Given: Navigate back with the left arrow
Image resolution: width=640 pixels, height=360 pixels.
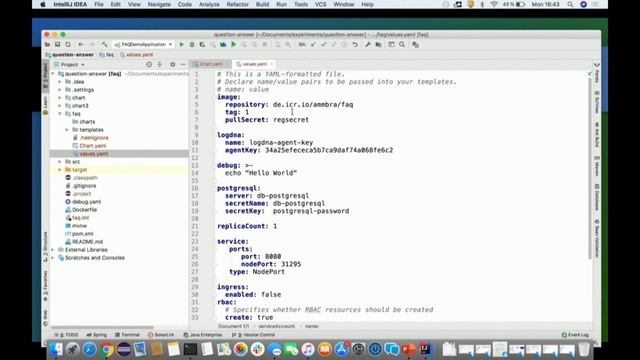Looking at the screenshot, I should pos(81,44).
